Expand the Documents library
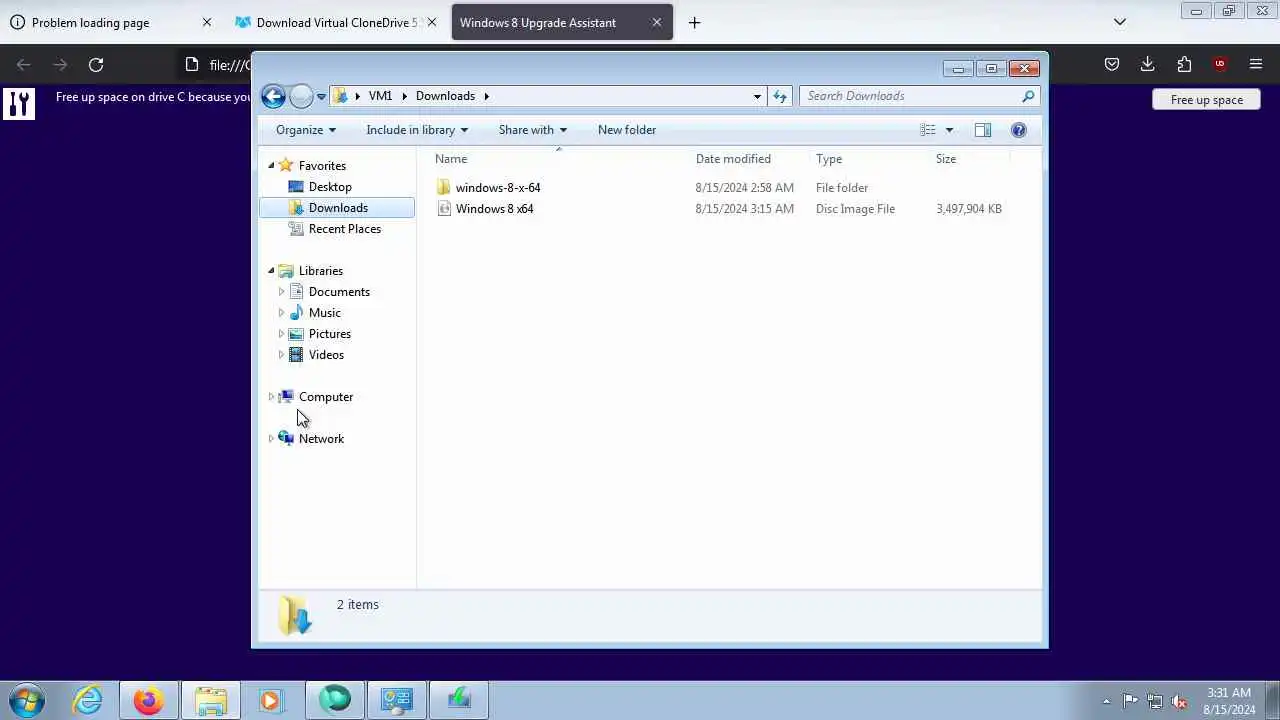 point(281,292)
